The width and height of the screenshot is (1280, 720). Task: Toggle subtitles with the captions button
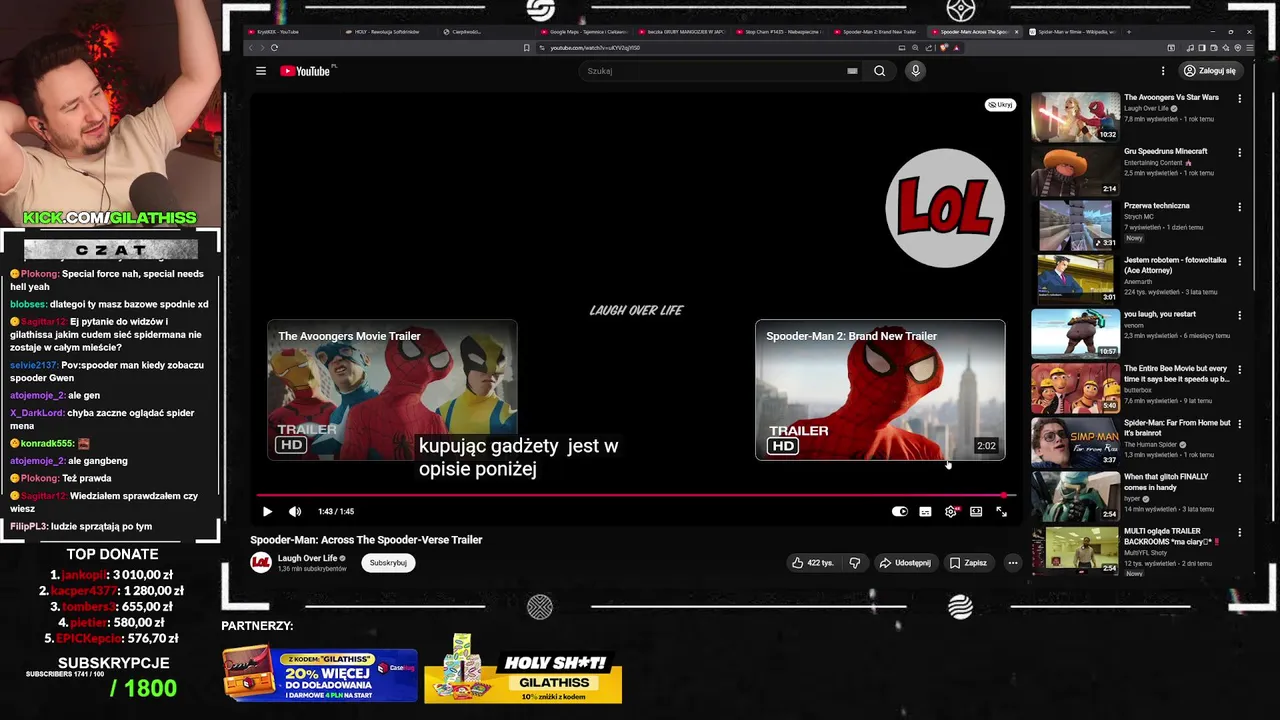[x=925, y=512]
